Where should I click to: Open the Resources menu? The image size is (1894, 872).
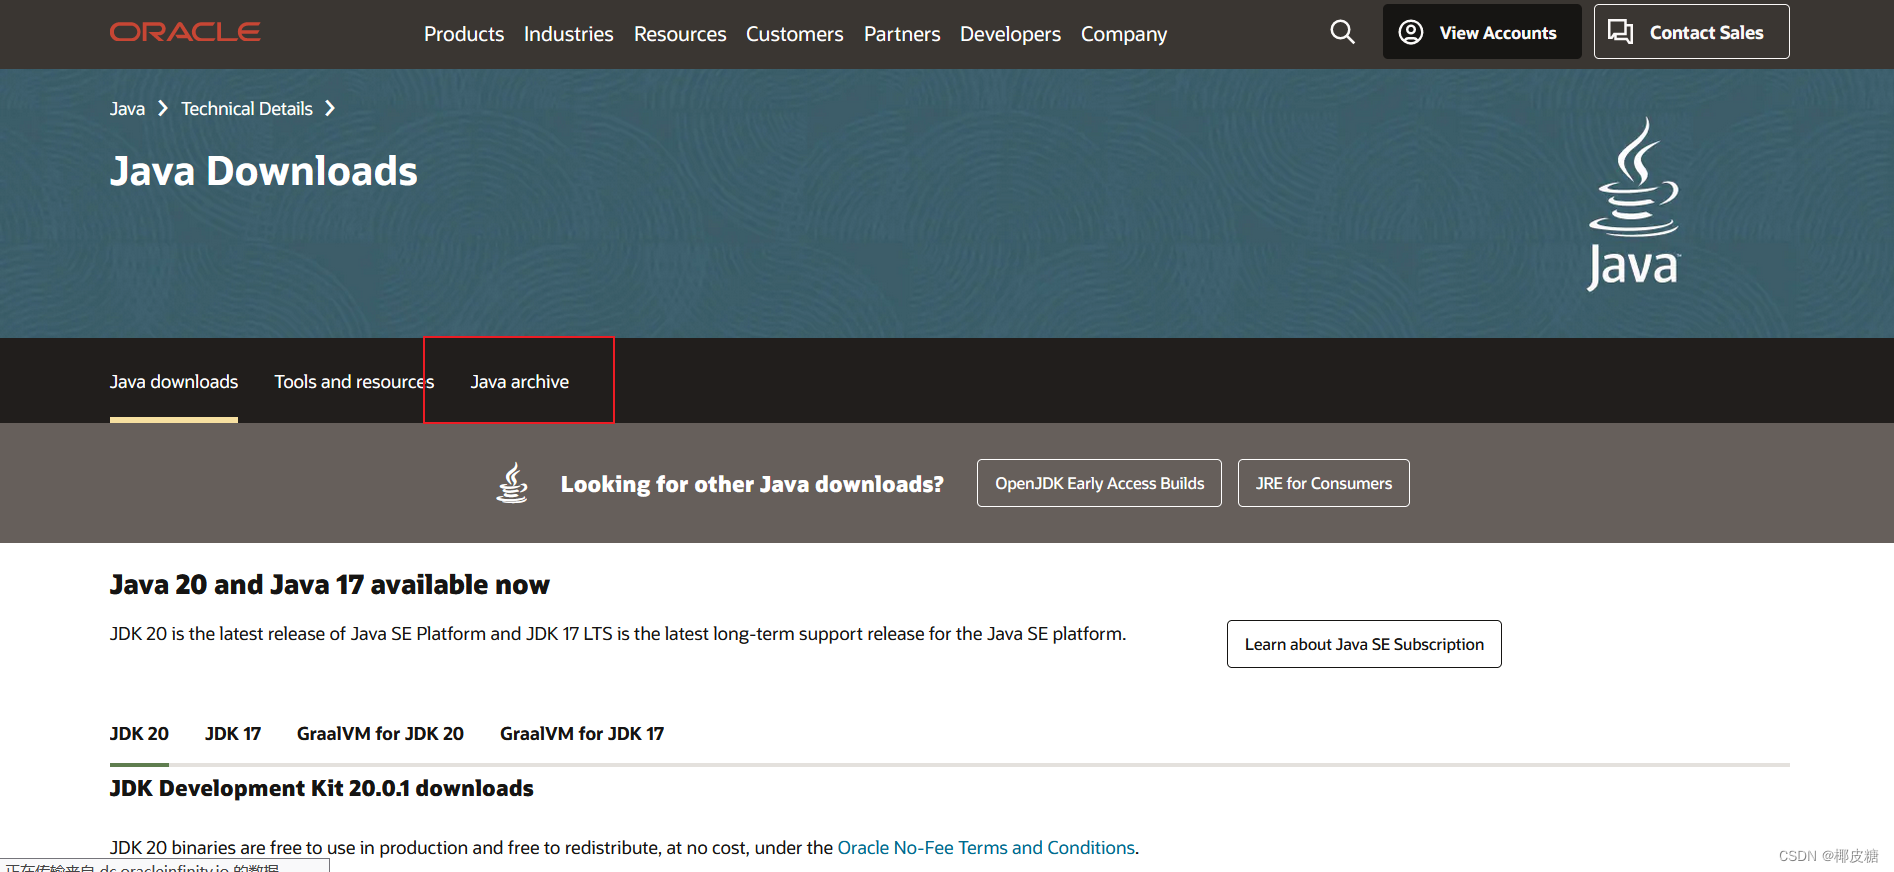[x=680, y=34]
